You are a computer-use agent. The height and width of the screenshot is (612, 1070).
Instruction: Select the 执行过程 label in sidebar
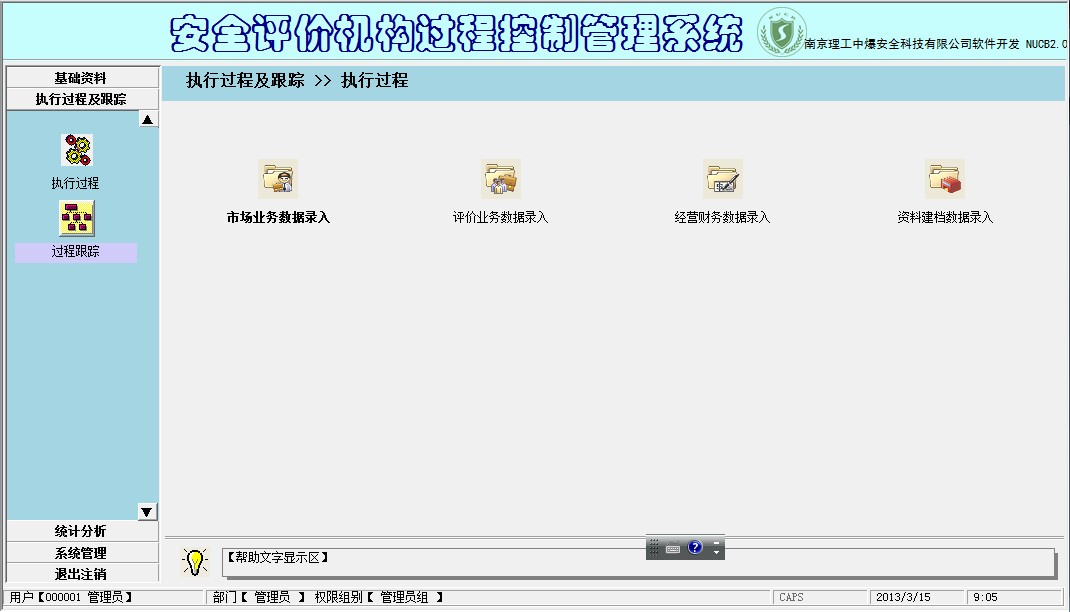pos(75,183)
